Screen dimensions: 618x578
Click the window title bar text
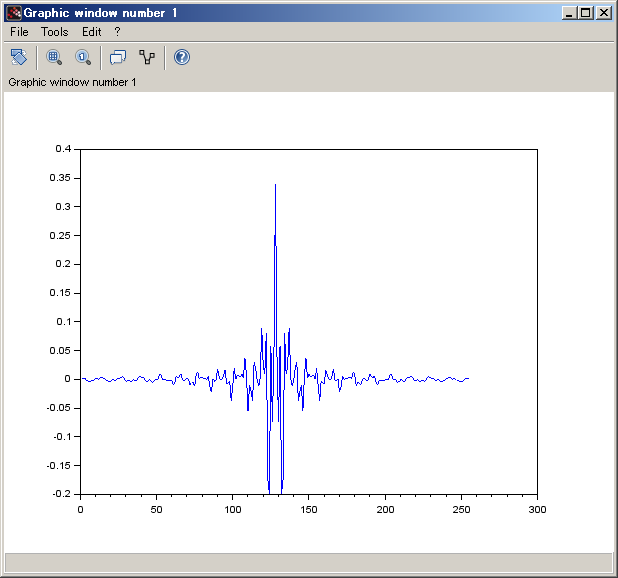click(100, 13)
